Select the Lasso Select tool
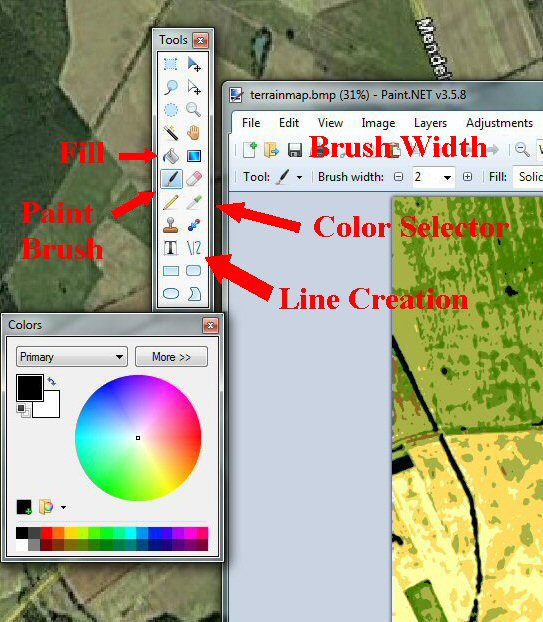Screen dimensions: 543x622 click(x=171, y=87)
